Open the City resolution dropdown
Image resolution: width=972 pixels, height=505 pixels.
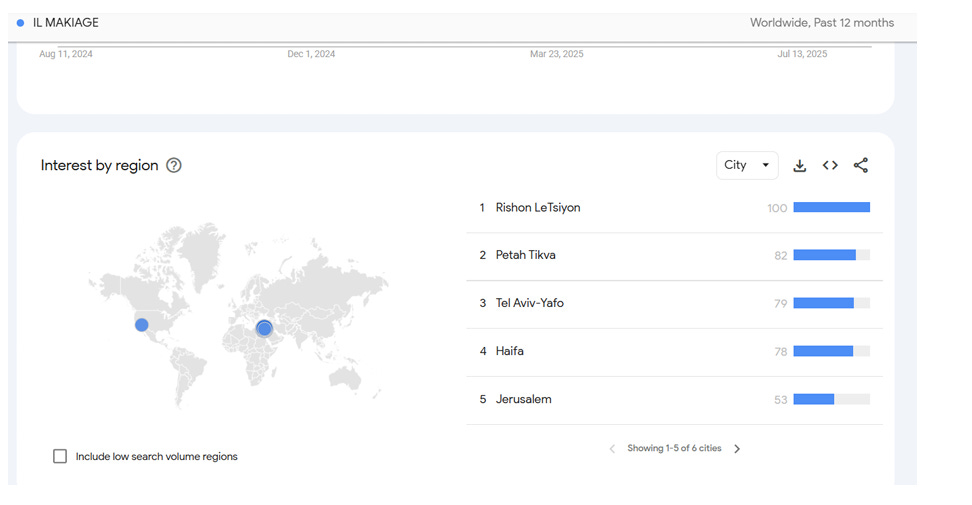(x=747, y=165)
